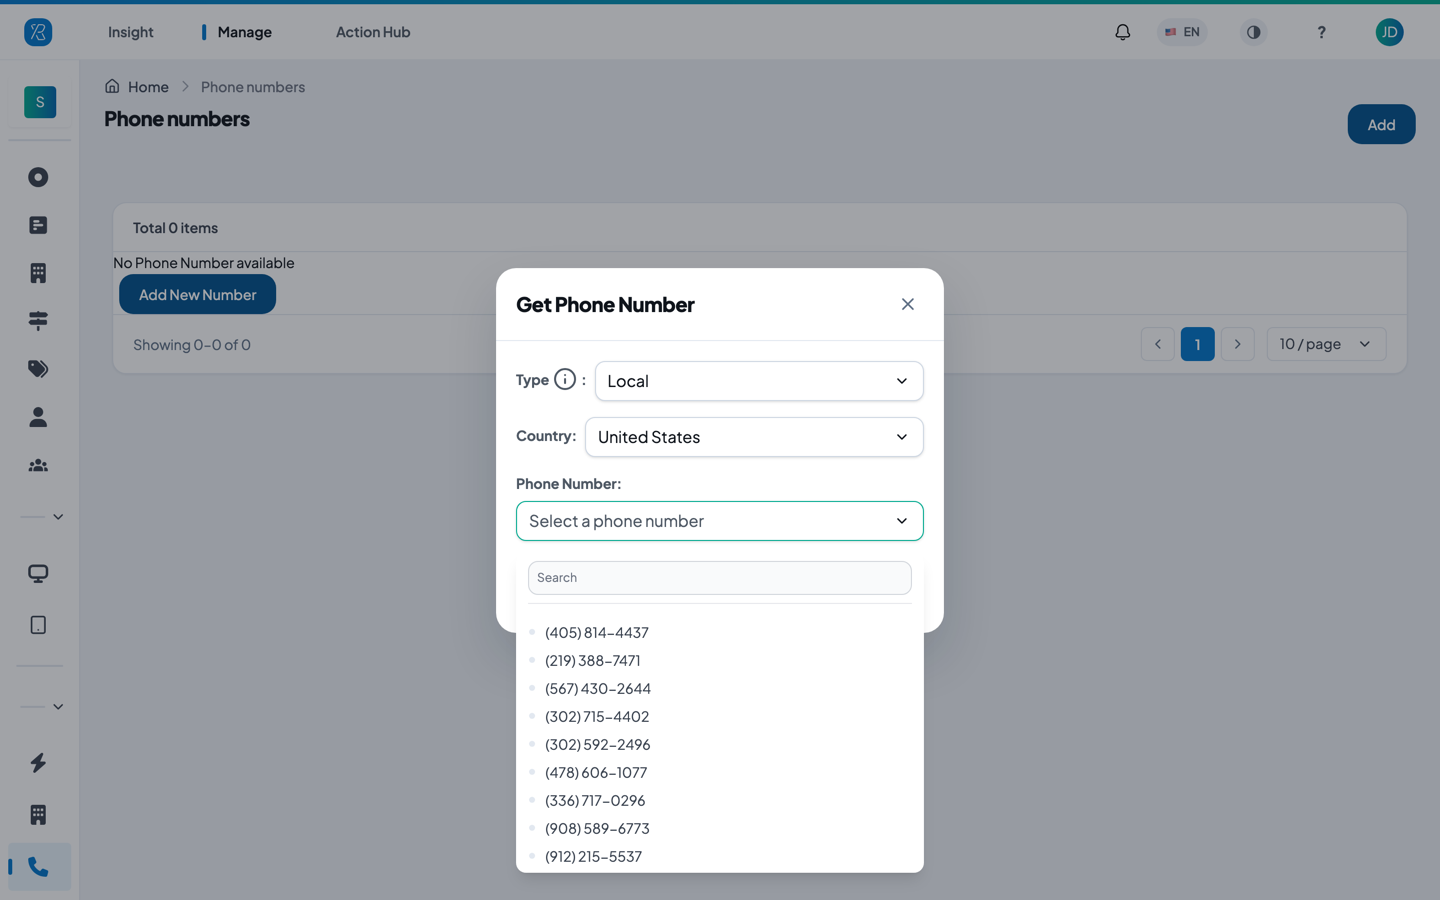Switch to the Manage tab
The image size is (1440, 900).
coord(244,32)
